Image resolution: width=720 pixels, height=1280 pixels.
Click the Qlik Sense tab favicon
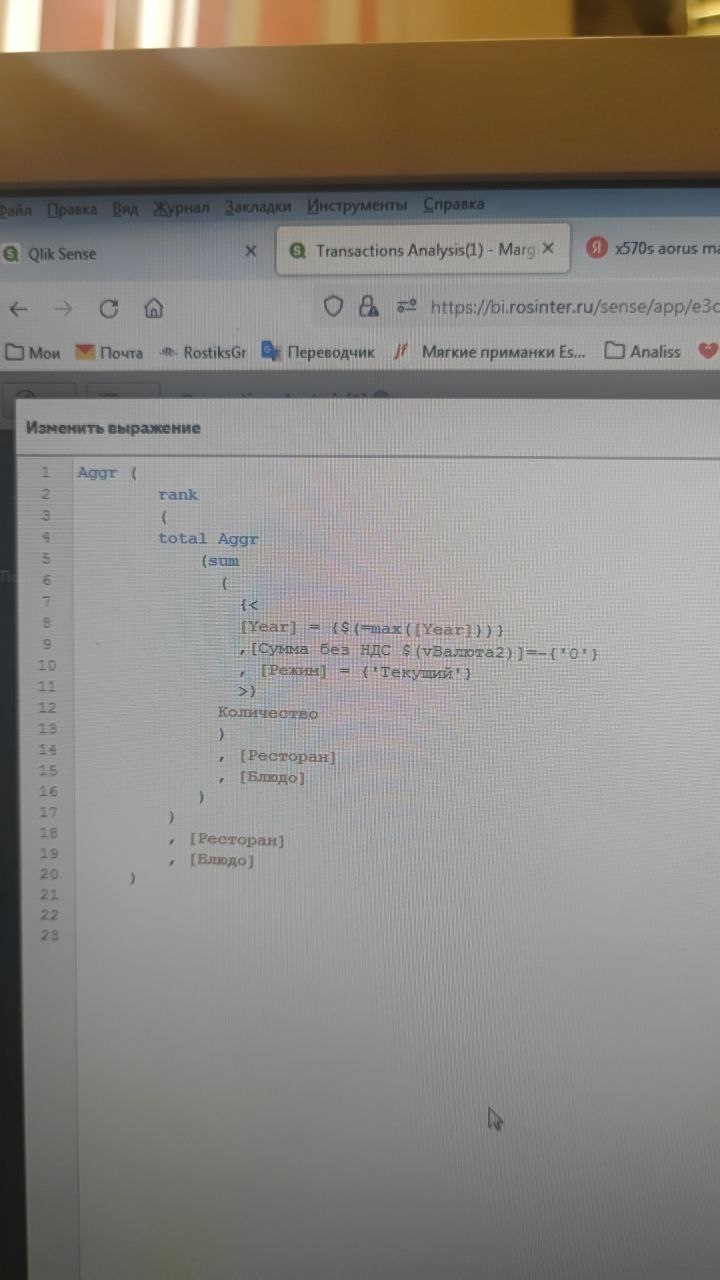click(x=11, y=254)
